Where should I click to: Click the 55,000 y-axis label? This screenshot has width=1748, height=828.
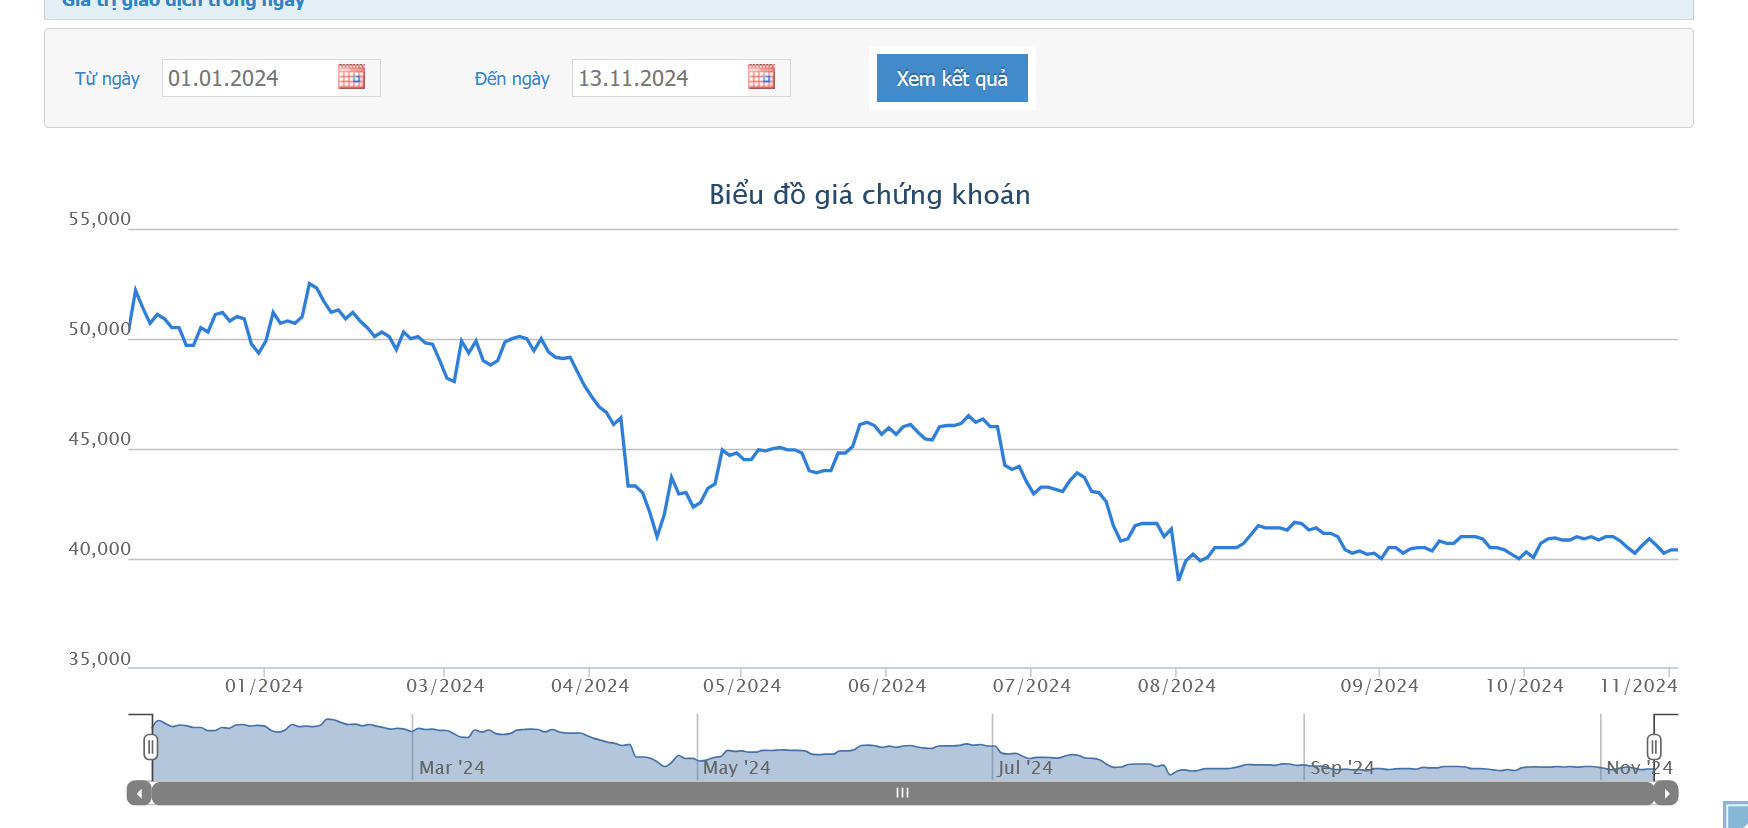pos(99,219)
